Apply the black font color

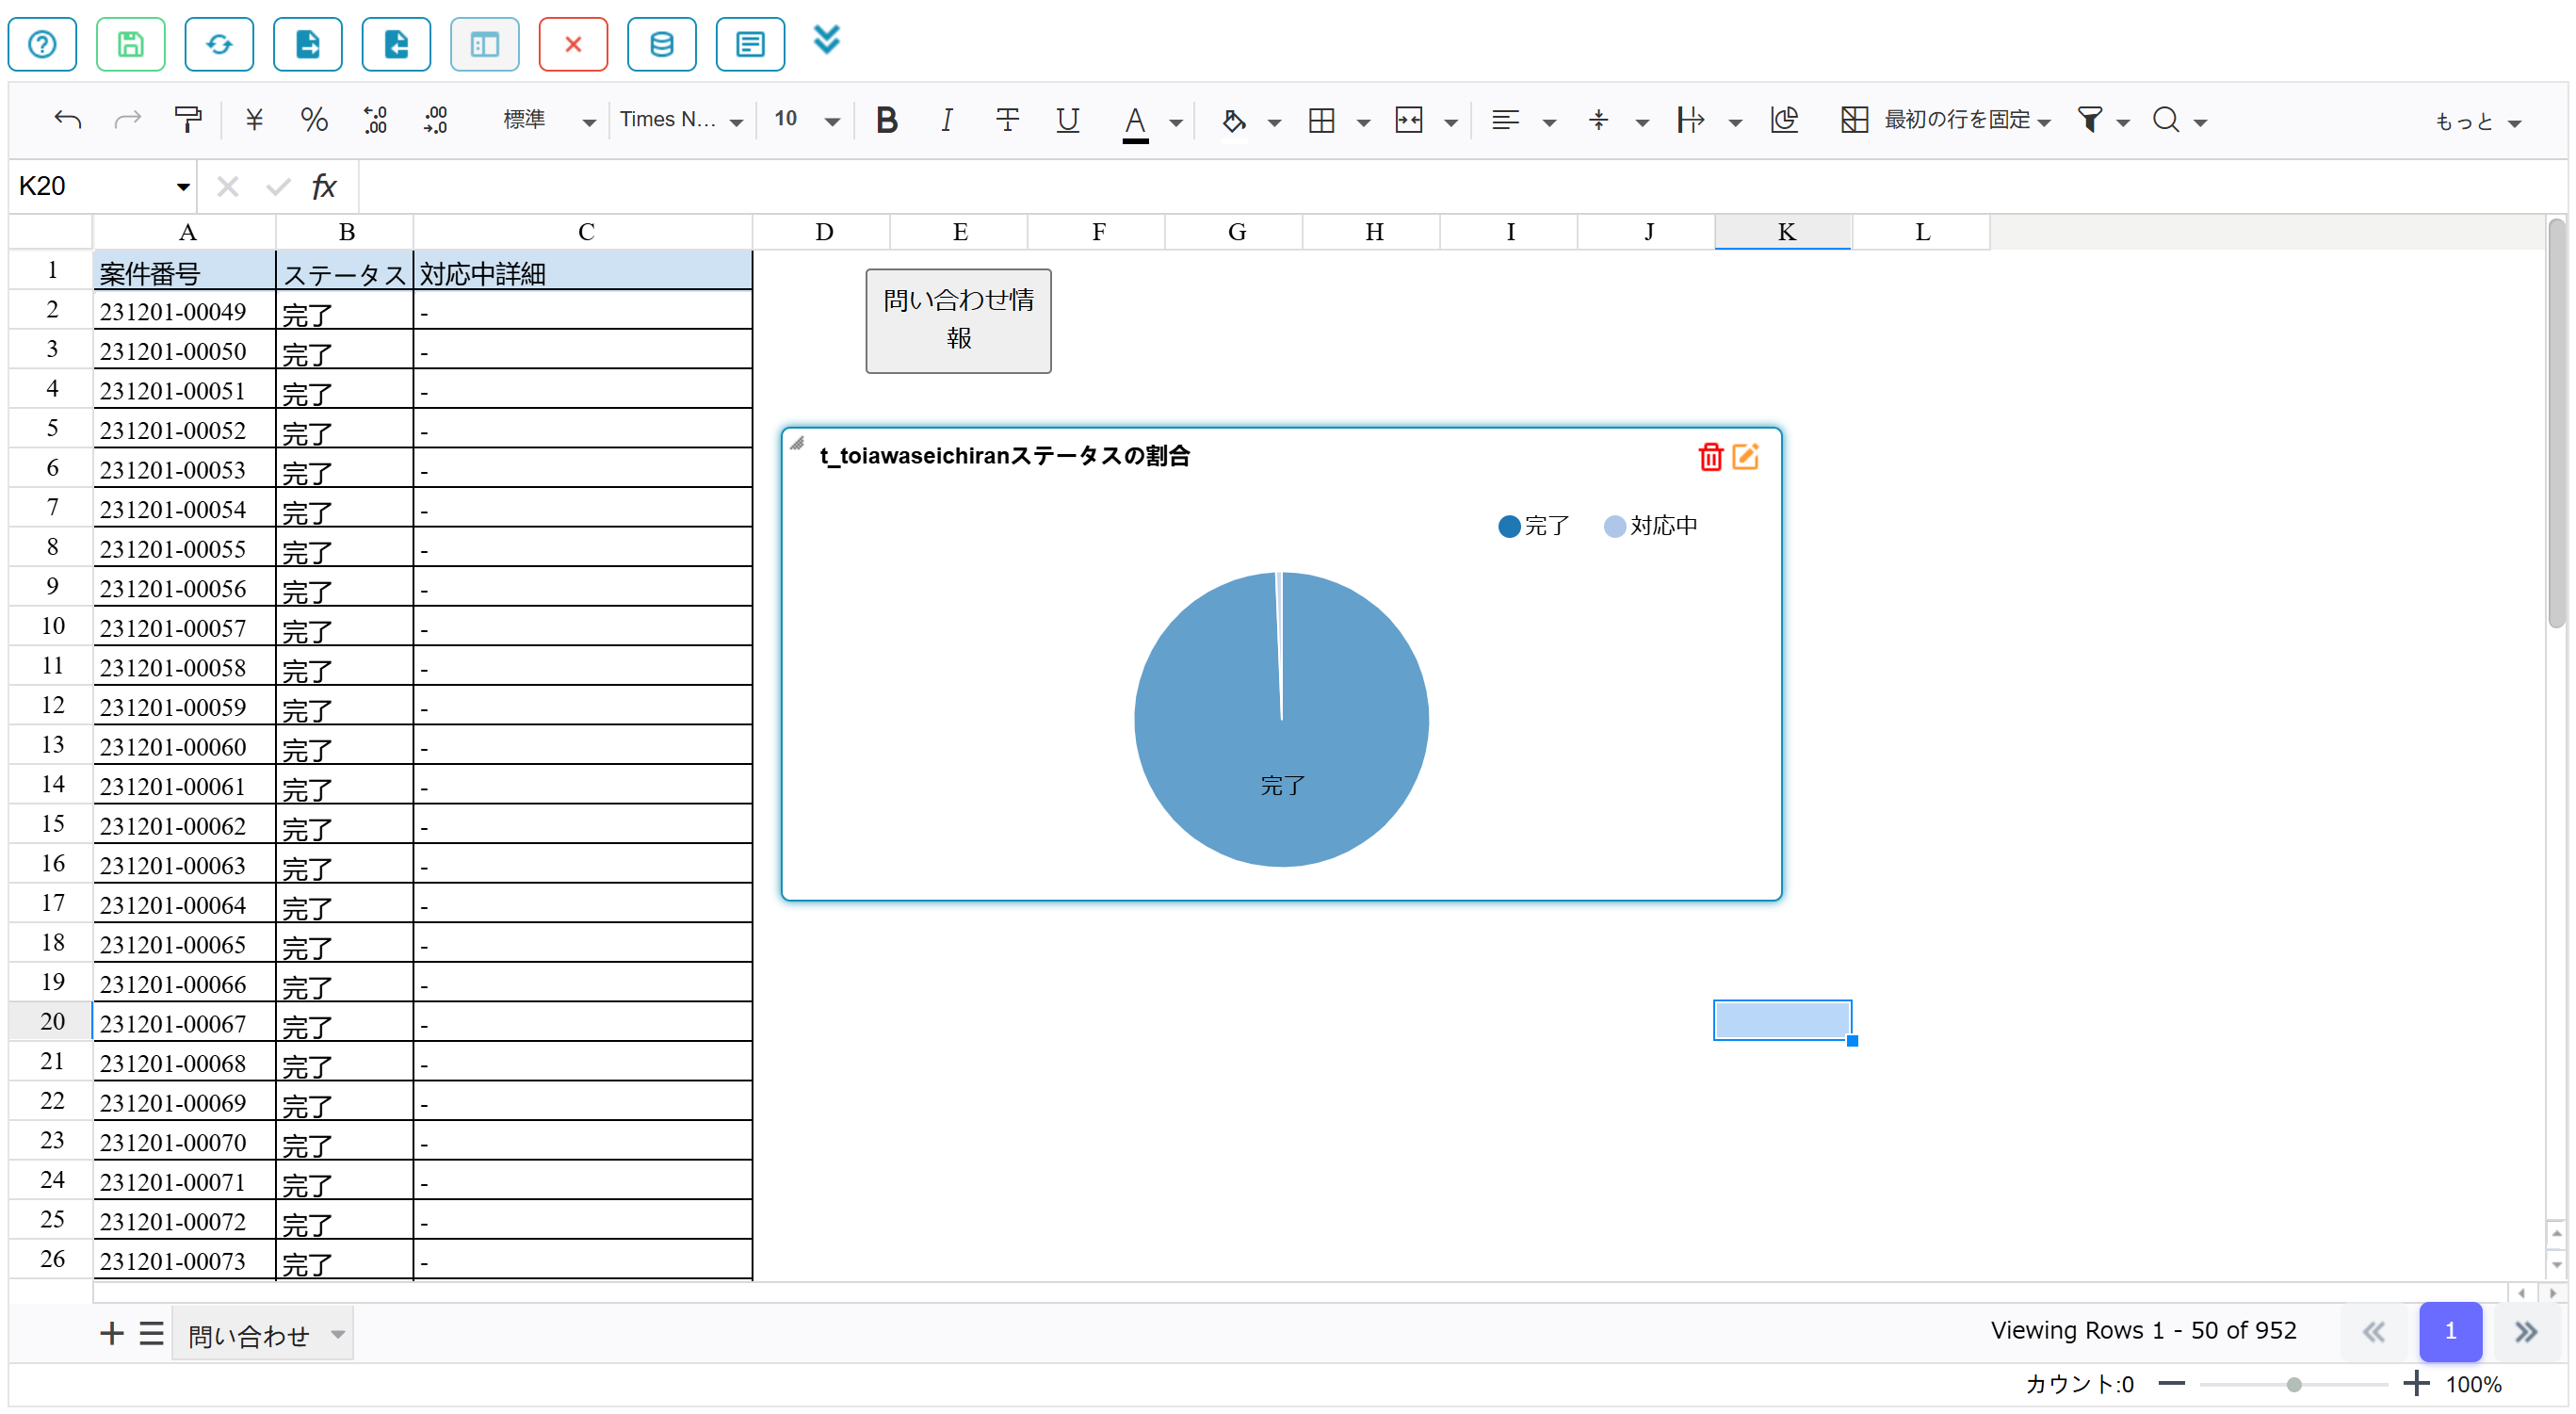click(x=1135, y=122)
